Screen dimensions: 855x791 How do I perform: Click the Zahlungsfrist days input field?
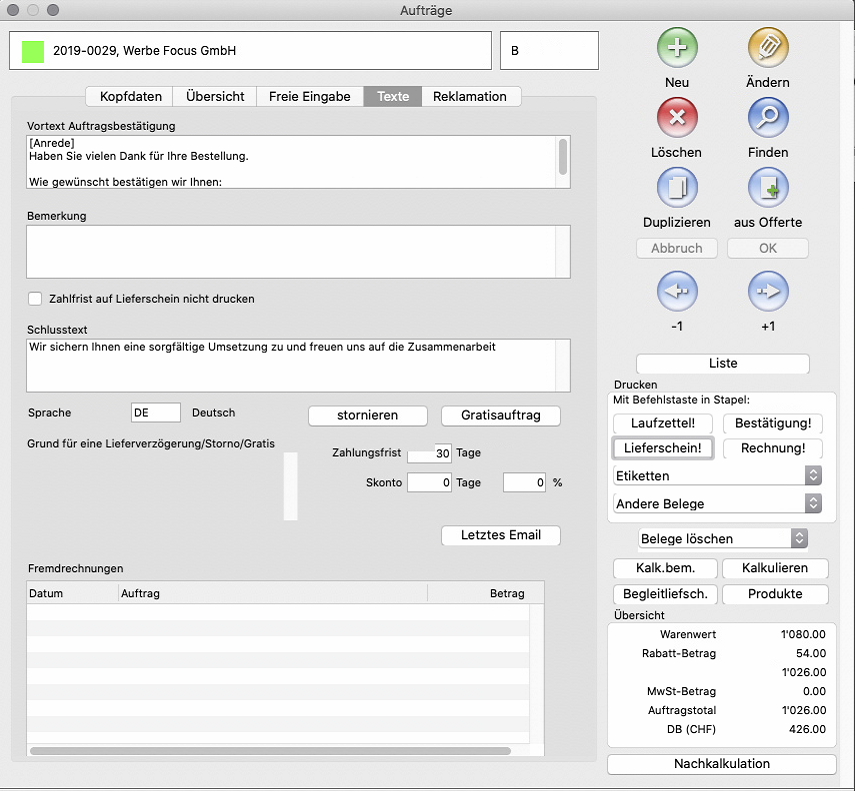point(429,454)
